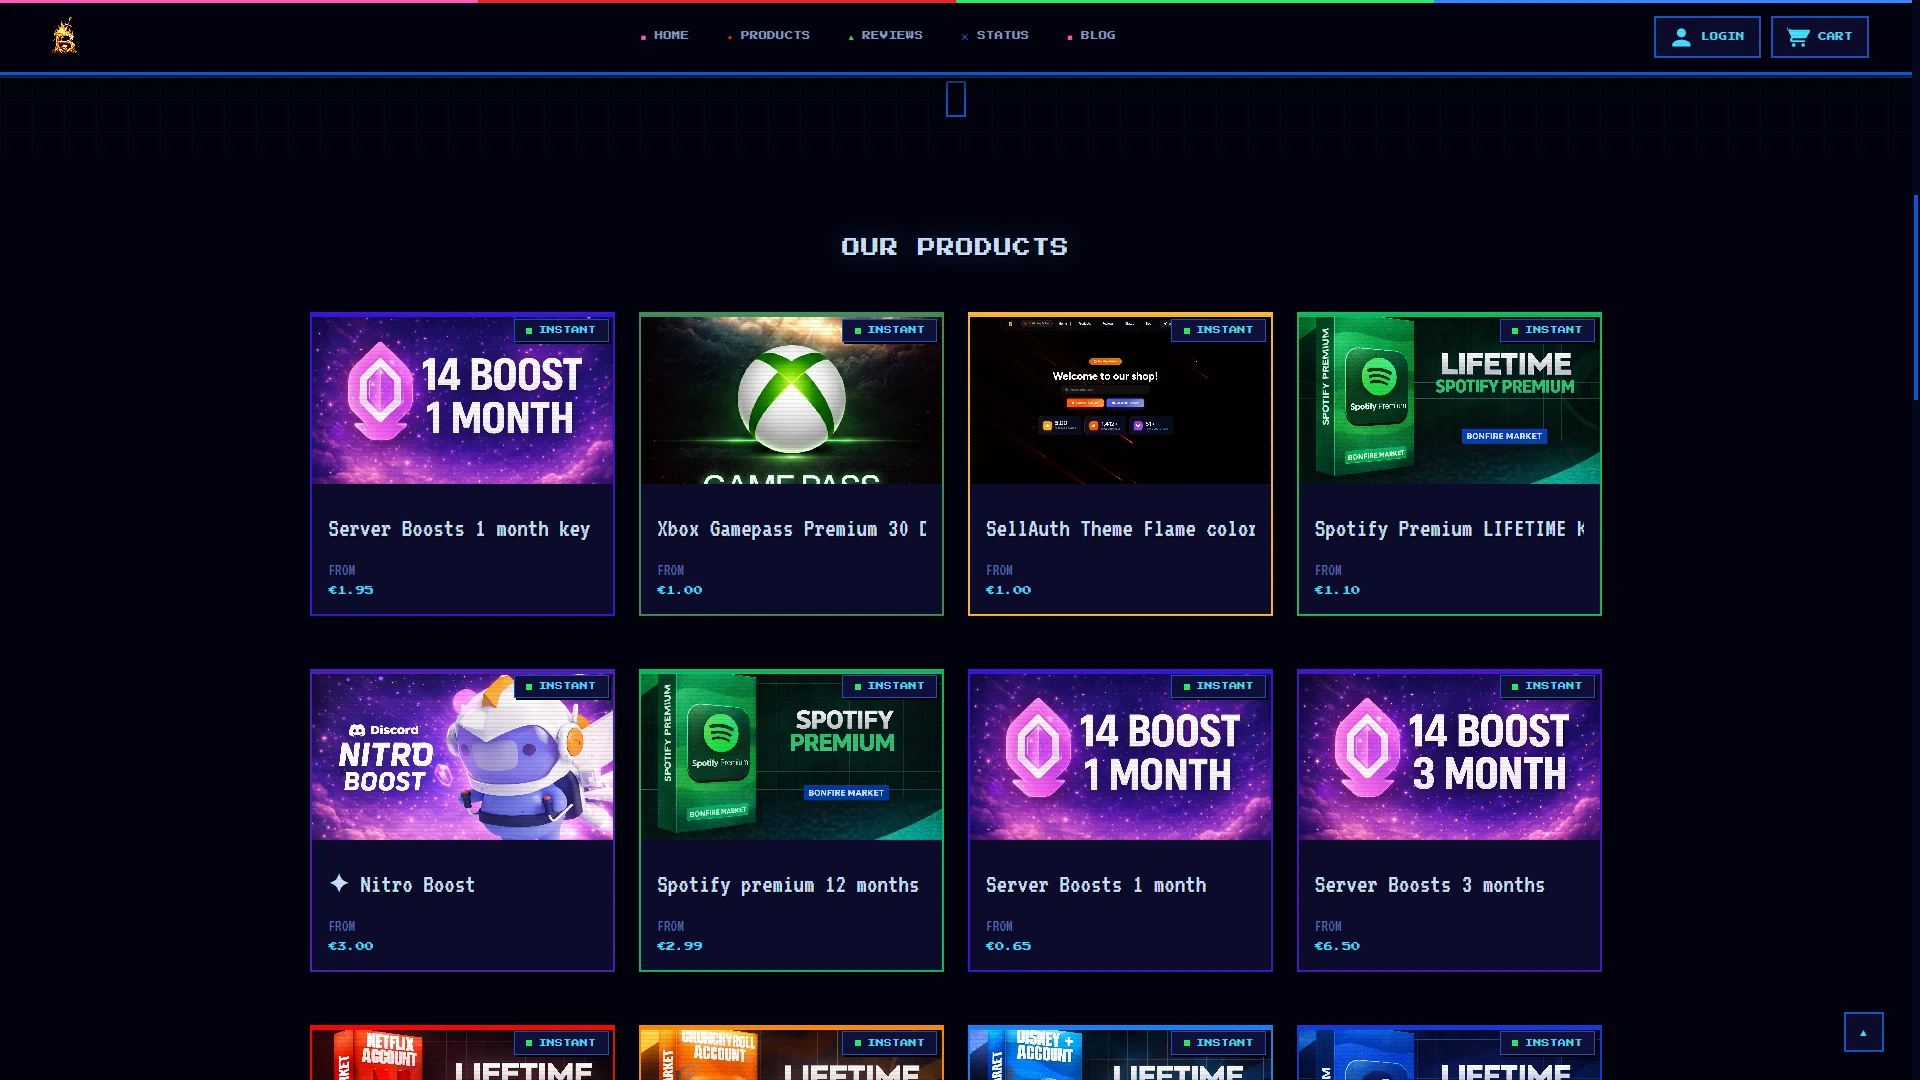Click the user icon in Login button

(1681, 37)
